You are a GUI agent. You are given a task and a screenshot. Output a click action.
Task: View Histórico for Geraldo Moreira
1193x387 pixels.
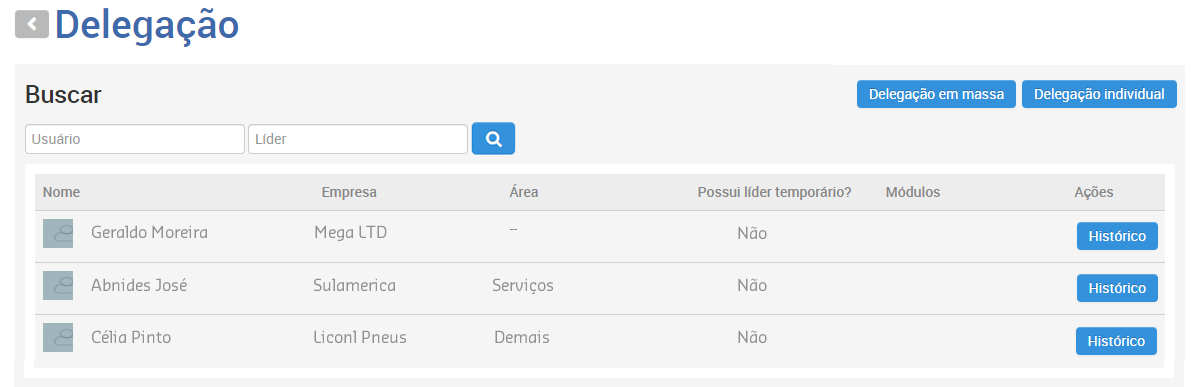(x=1117, y=236)
